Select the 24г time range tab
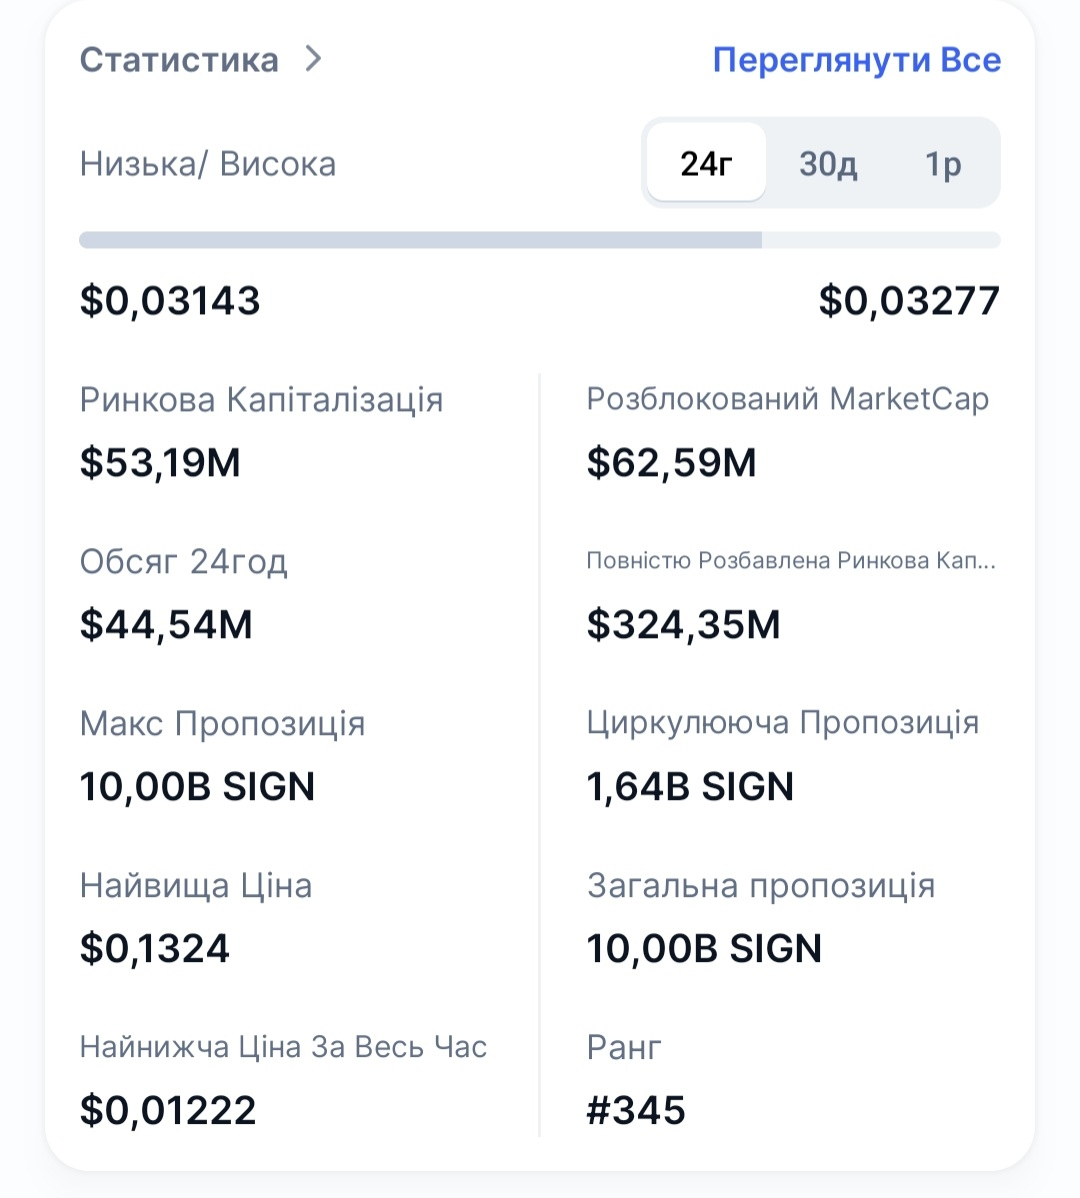 point(706,163)
